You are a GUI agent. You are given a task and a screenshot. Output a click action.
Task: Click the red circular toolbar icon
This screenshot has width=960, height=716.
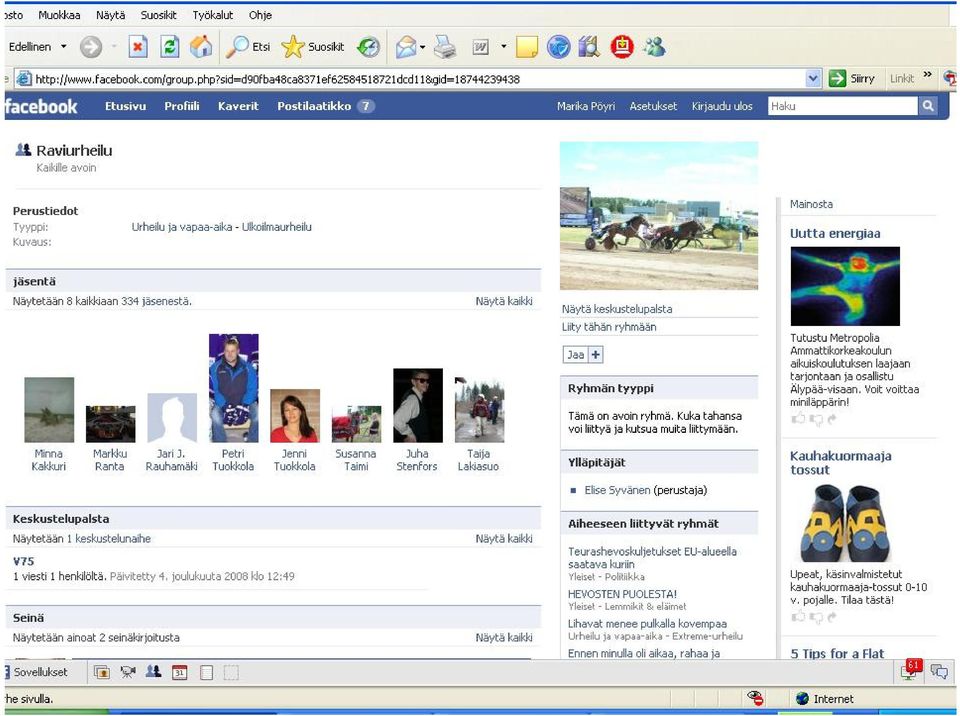click(622, 47)
